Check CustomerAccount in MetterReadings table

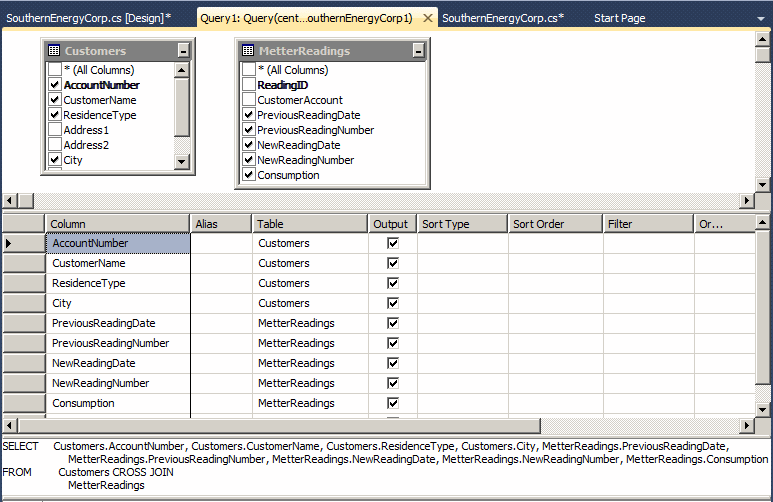[249, 100]
